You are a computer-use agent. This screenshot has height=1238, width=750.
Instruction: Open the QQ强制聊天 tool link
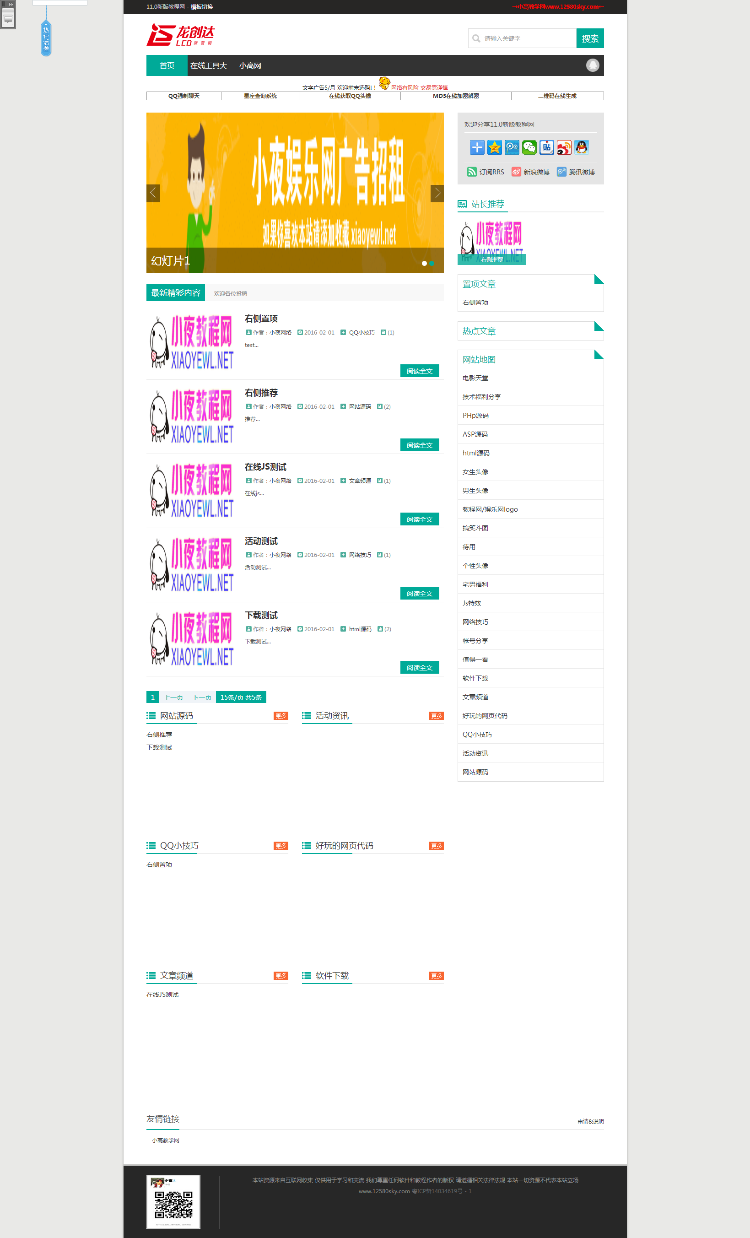coord(184,96)
